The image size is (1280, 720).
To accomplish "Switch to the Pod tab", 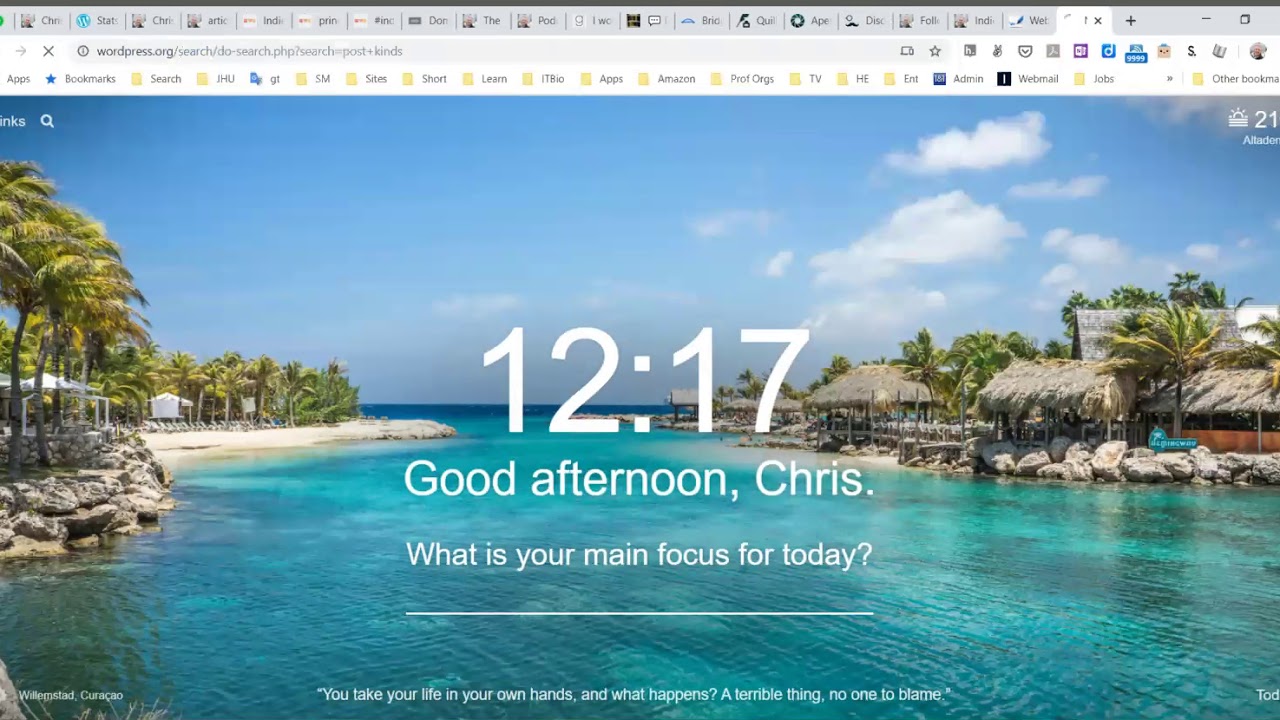I will click(x=538, y=20).
